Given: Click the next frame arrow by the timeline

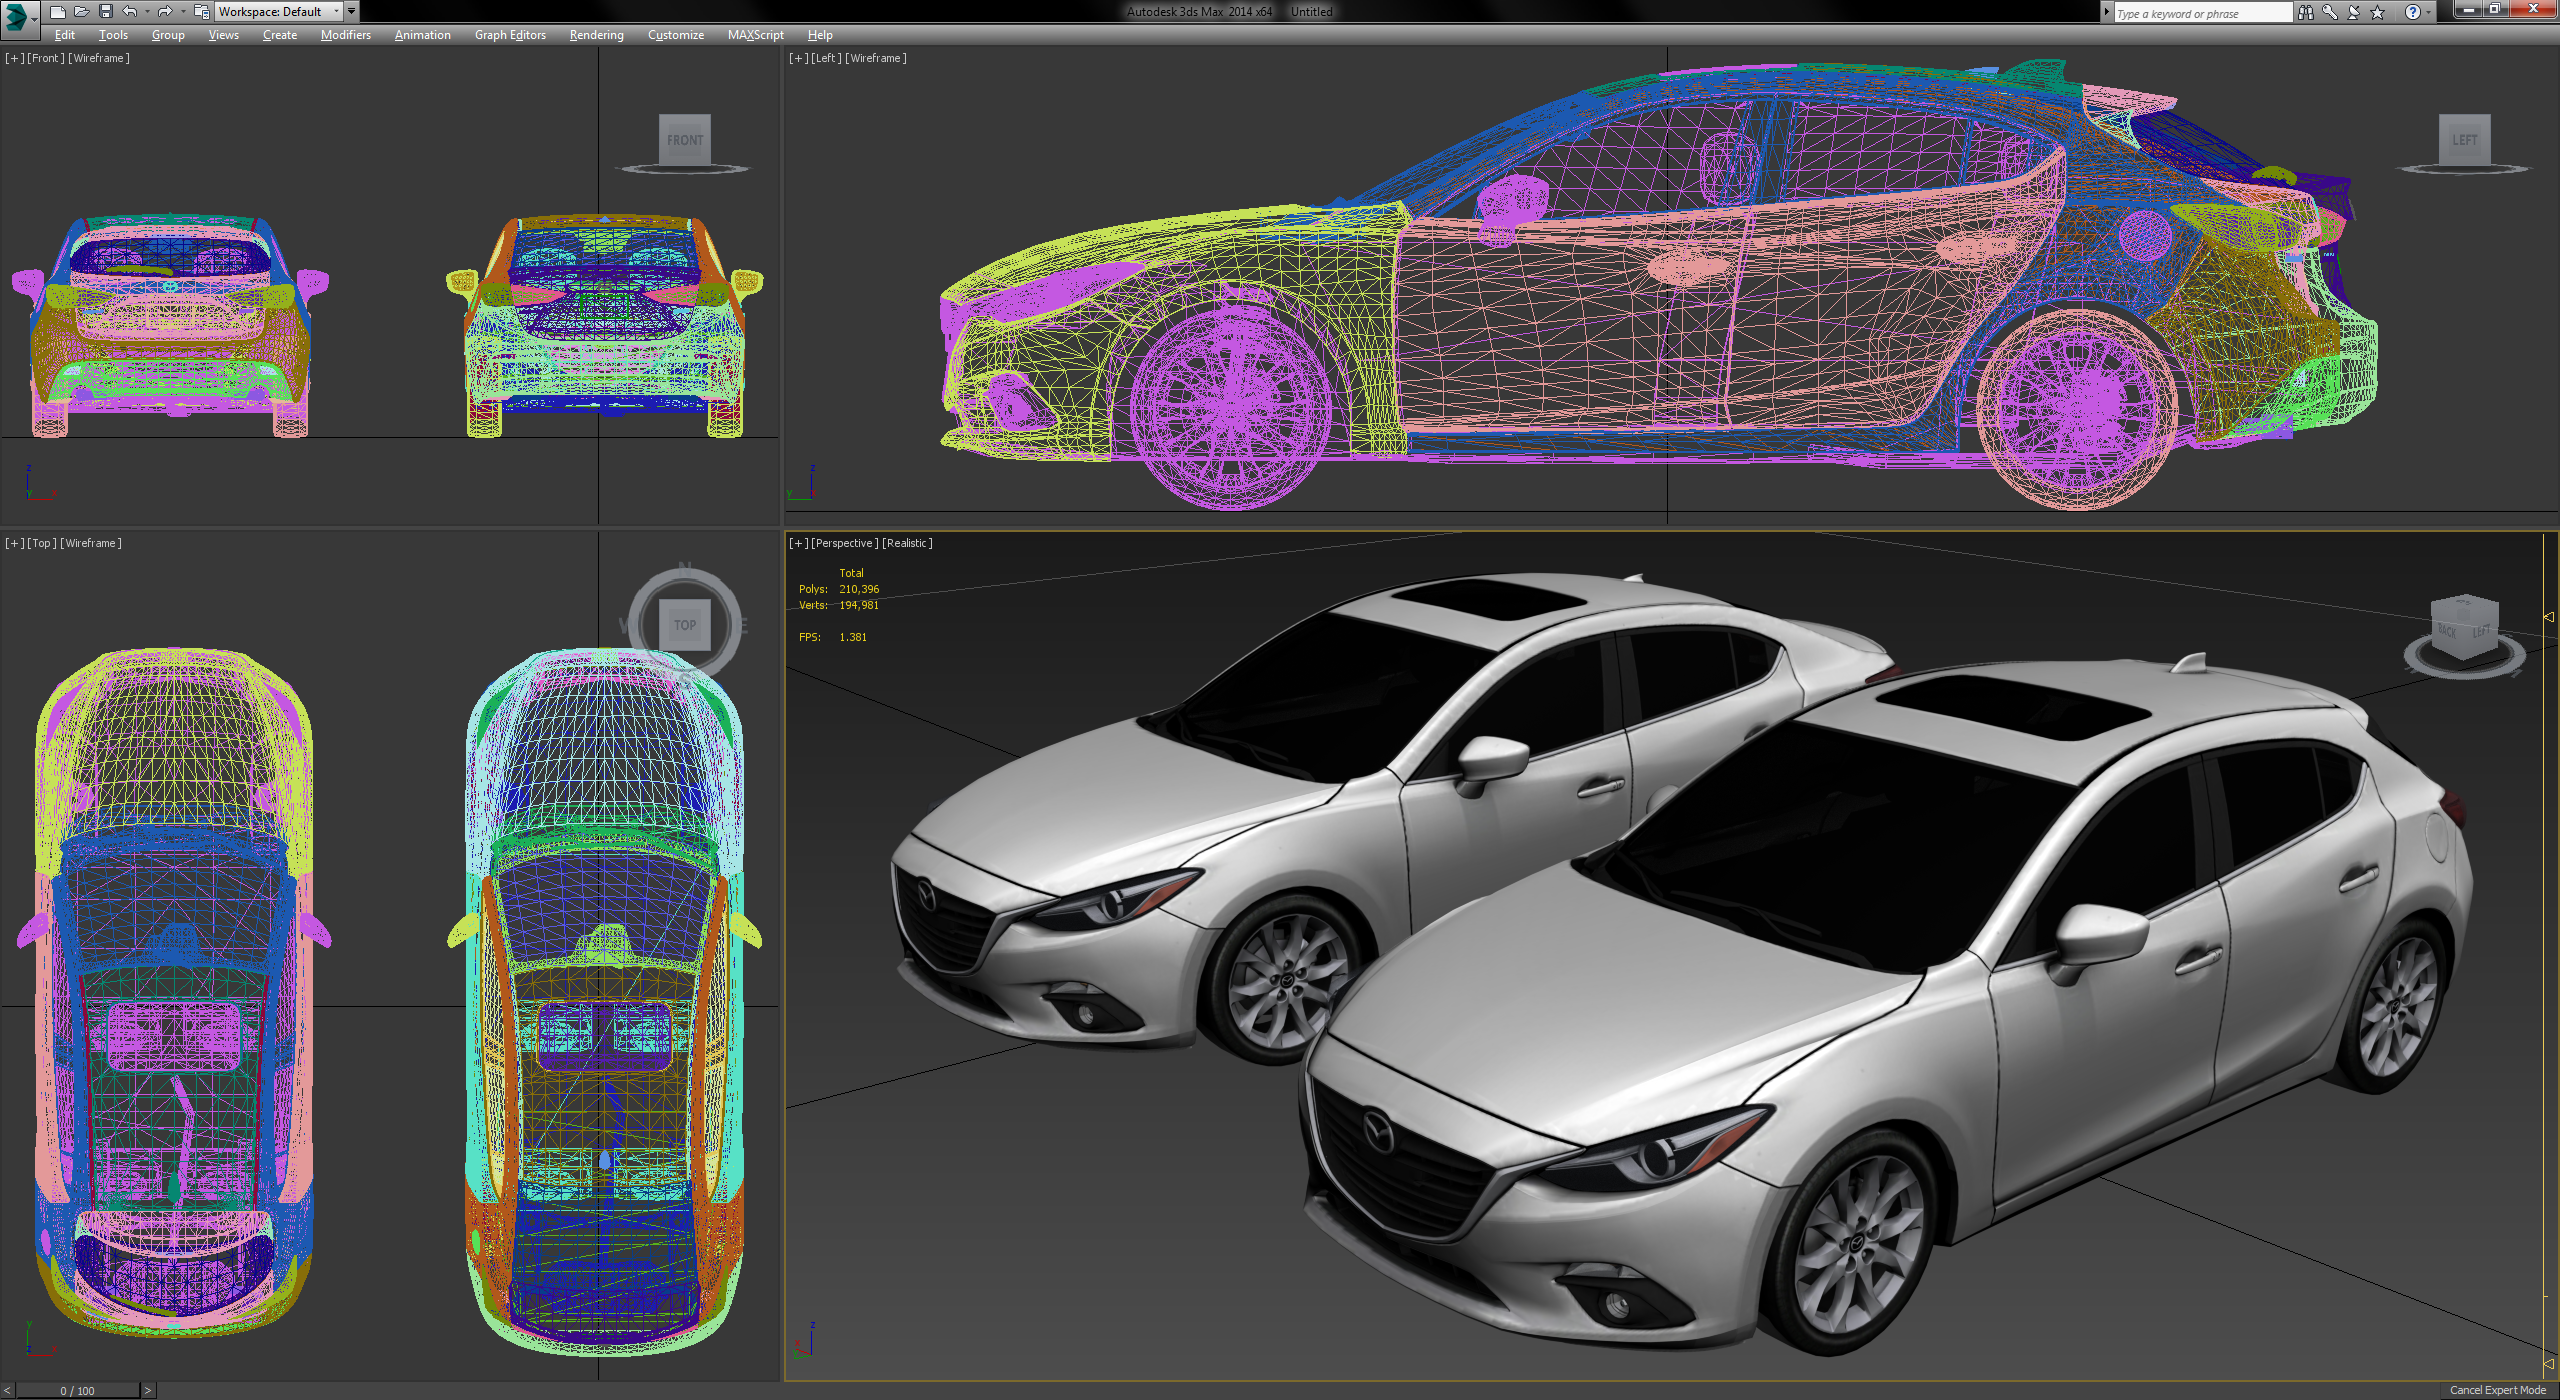Looking at the screenshot, I should [147, 1390].
